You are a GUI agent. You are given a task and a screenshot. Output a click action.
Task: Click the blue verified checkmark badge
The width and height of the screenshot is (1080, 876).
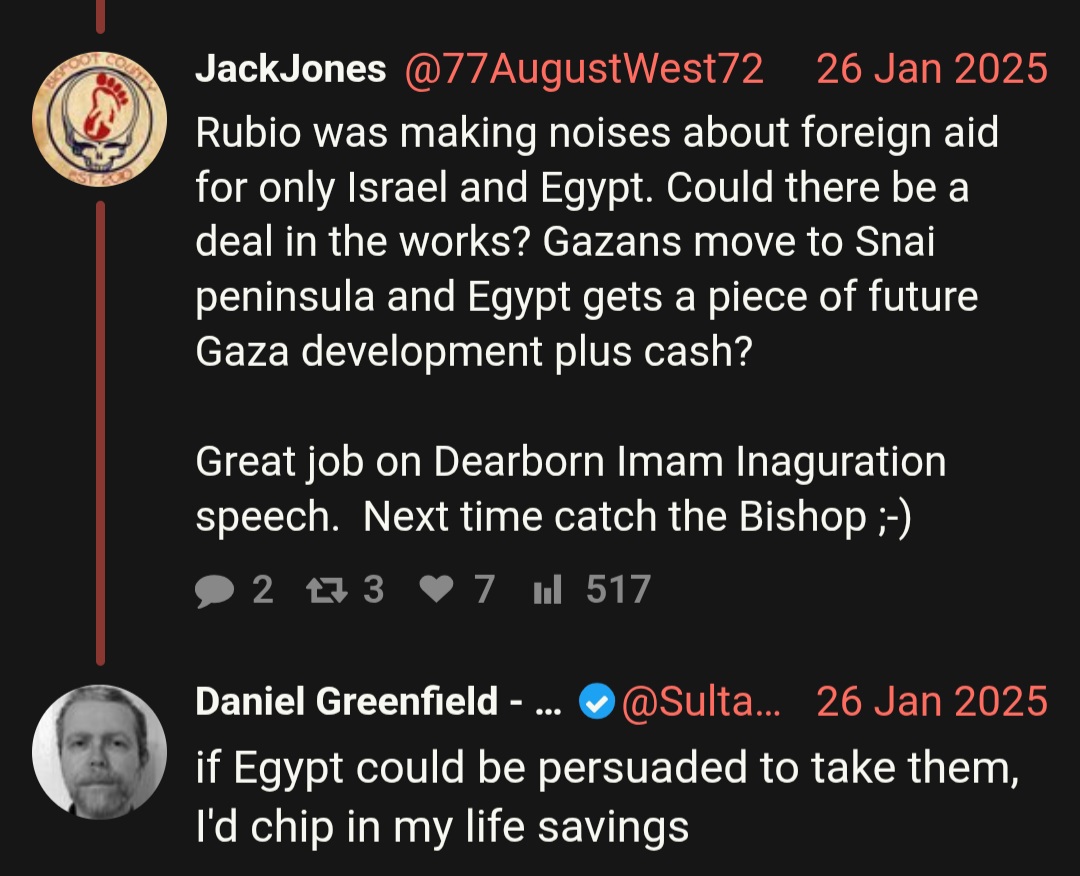[596, 702]
